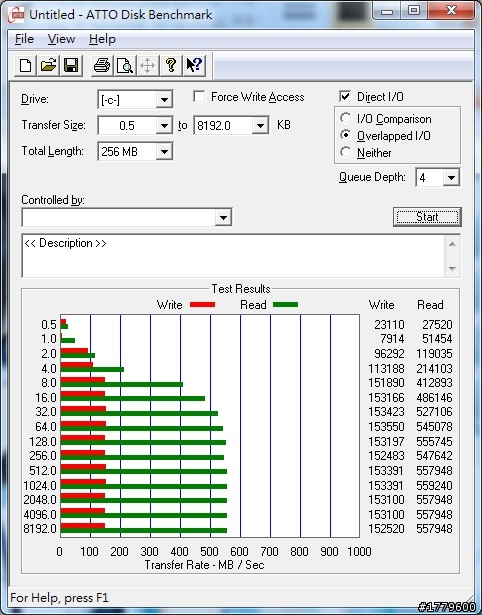Close the ATTO Disk Benchmark window
Image resolution: width=482 pixels, height=615 pixels.
click(x=451, y=10)
